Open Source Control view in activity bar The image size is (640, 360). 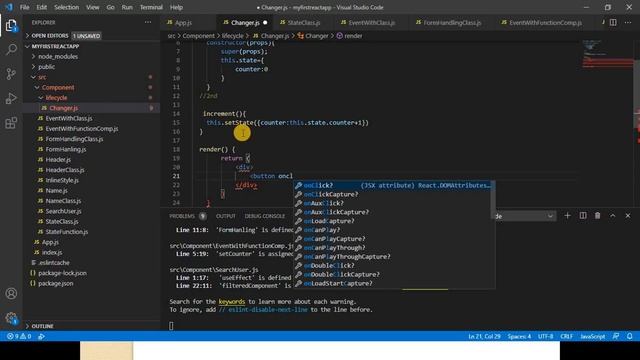(x=11, y=74)
